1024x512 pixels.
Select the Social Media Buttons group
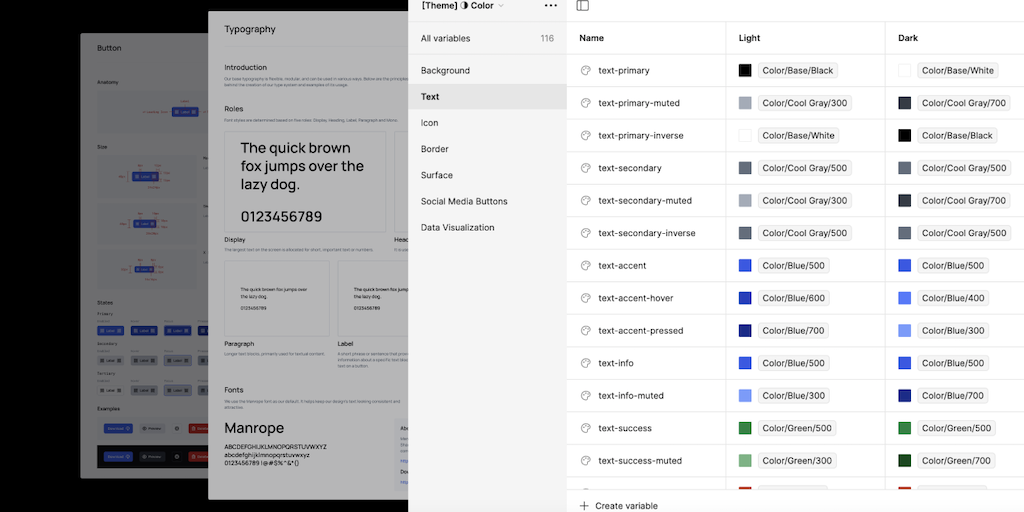point(464,201)
